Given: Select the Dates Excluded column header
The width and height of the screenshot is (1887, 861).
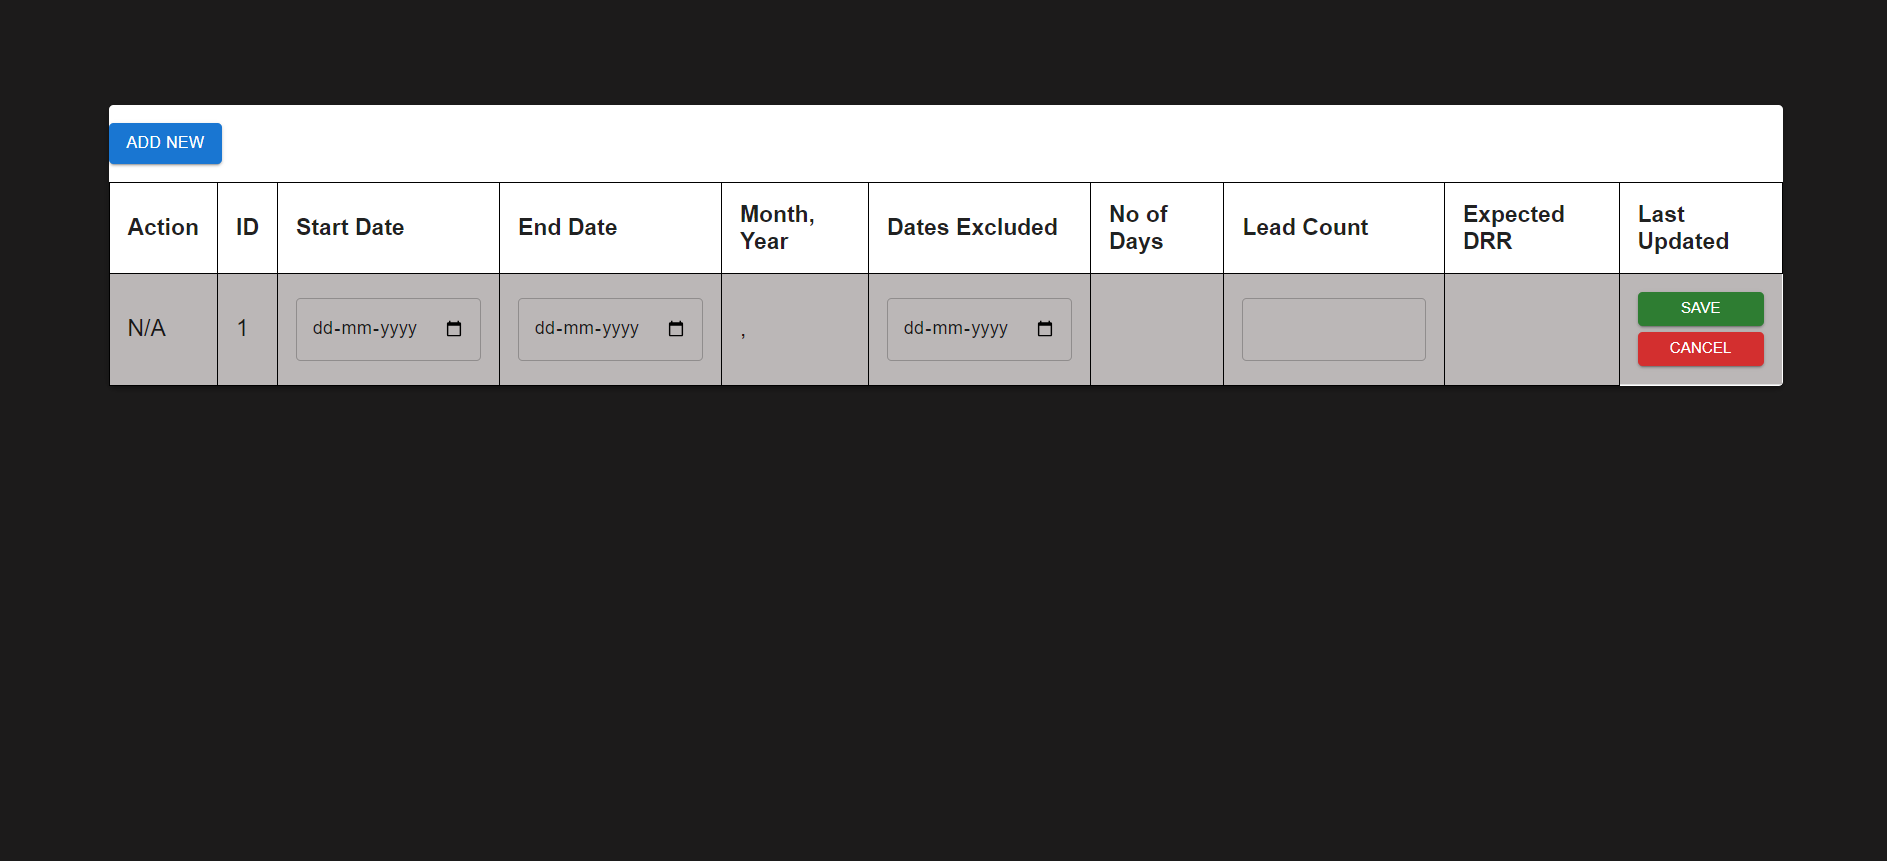Looking at the screenshot, I should pos(972,227).
